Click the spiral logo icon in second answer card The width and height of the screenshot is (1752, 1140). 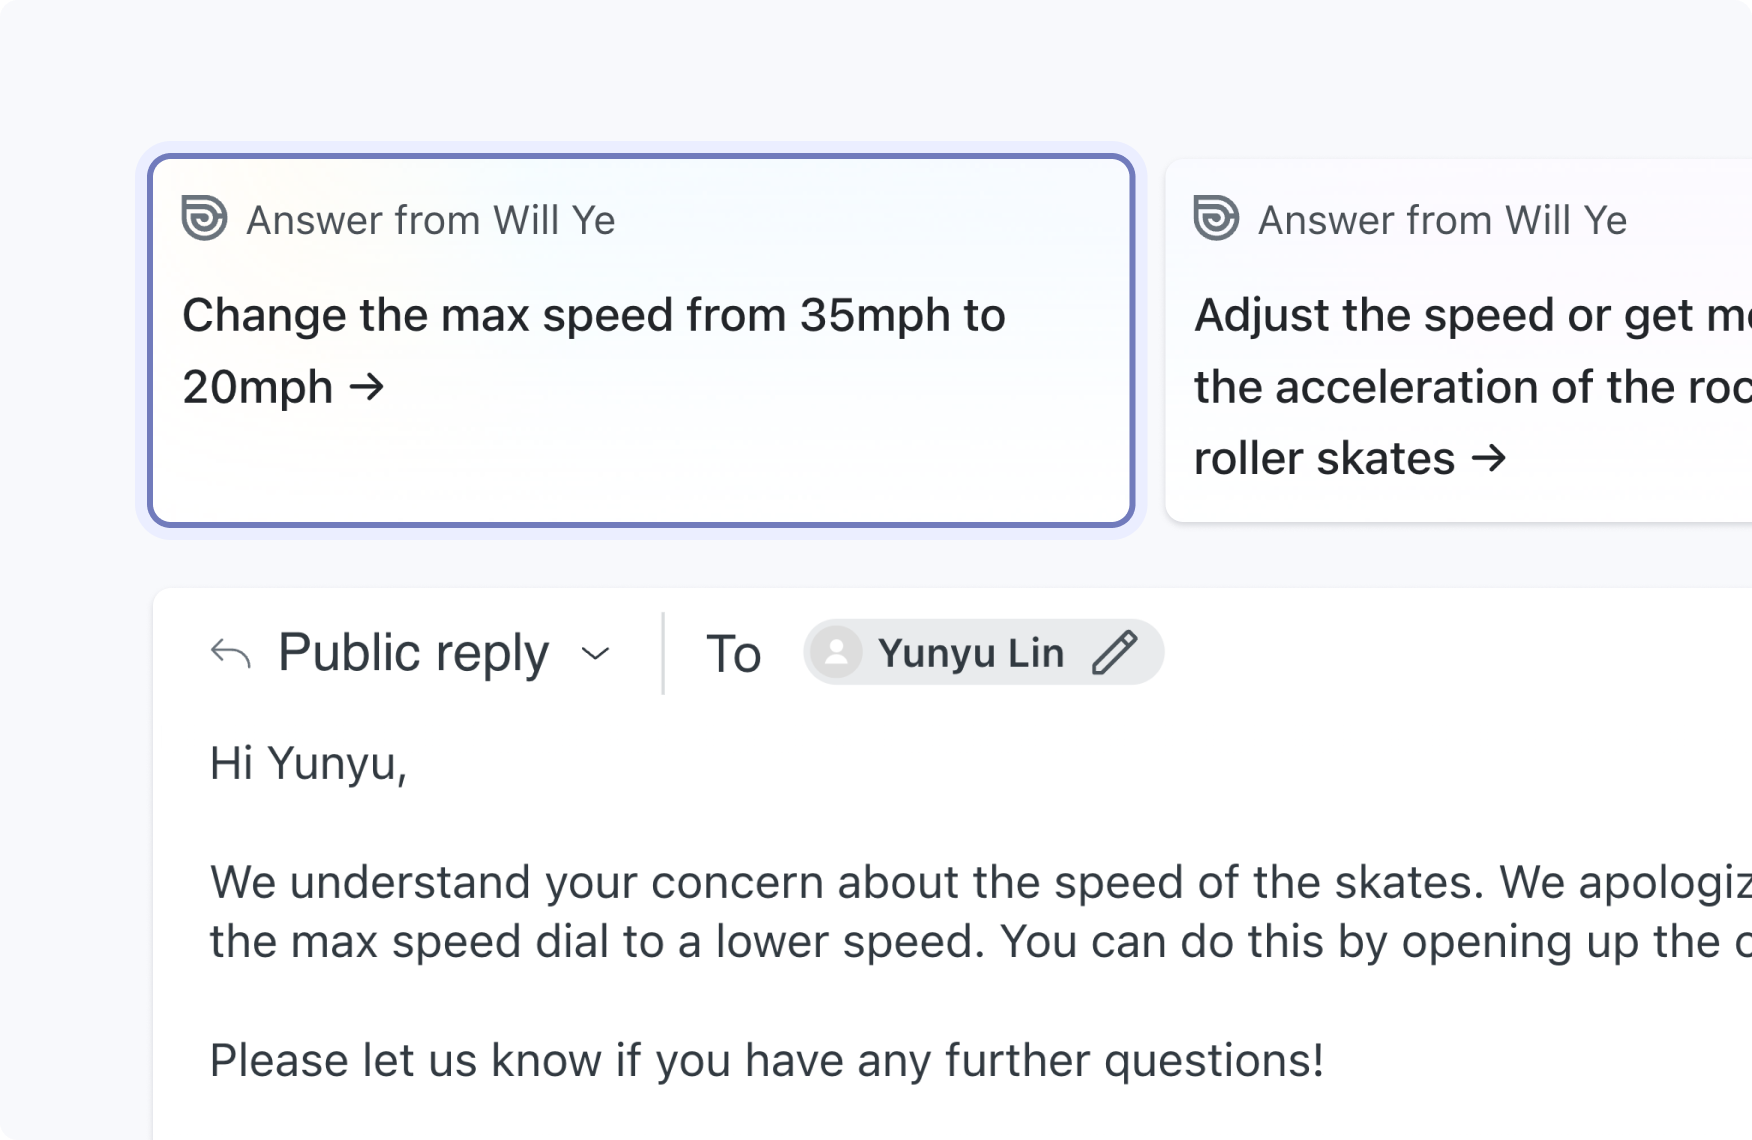[x=1216, y=218]
